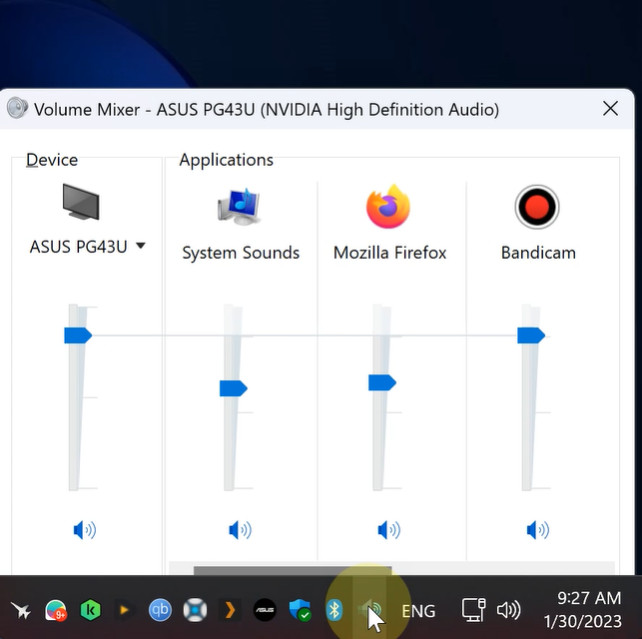Click the ASUS logo tray icon
Screen dimensions: 642x639
click(x=265, y=610)
